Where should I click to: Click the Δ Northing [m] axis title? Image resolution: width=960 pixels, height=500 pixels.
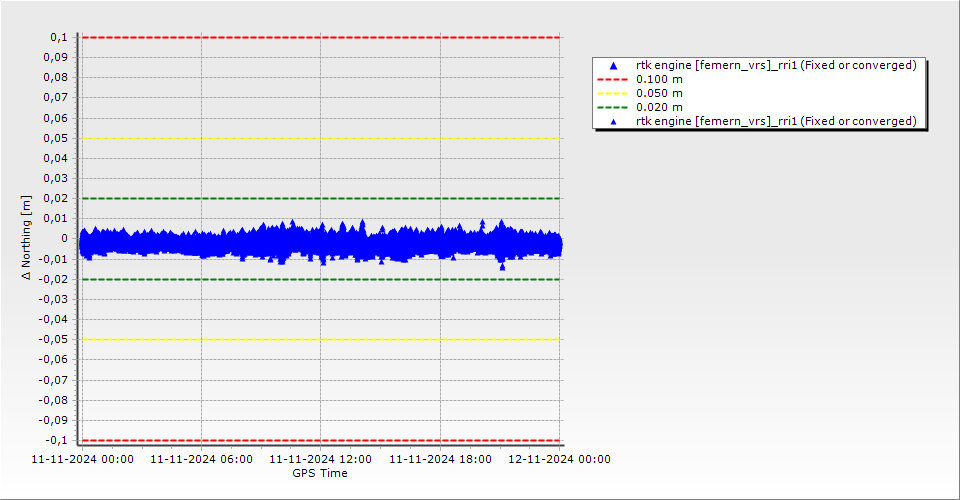[27, 238]
